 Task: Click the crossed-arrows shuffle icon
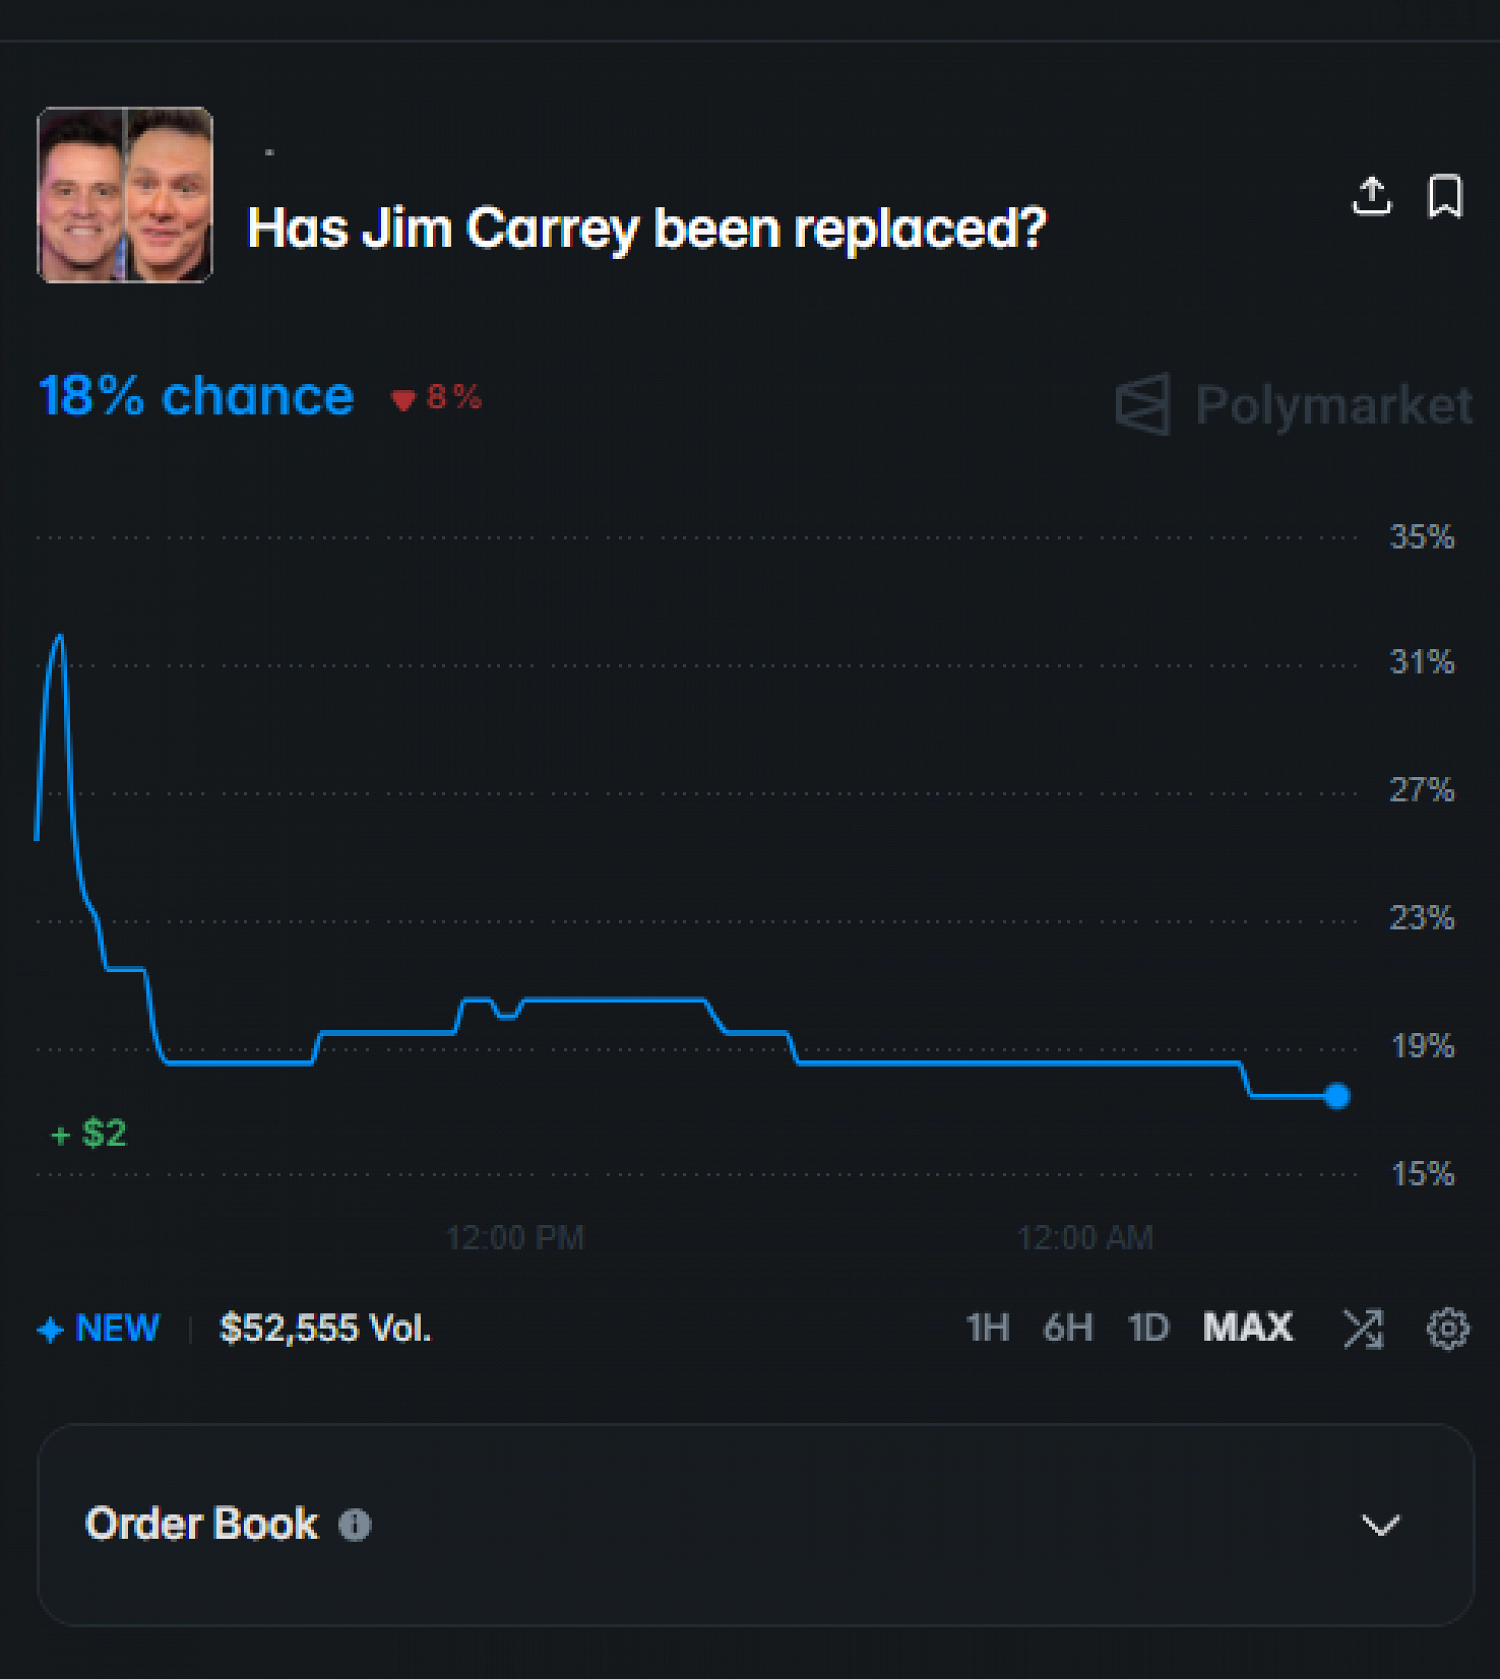pos(1363,1329)
